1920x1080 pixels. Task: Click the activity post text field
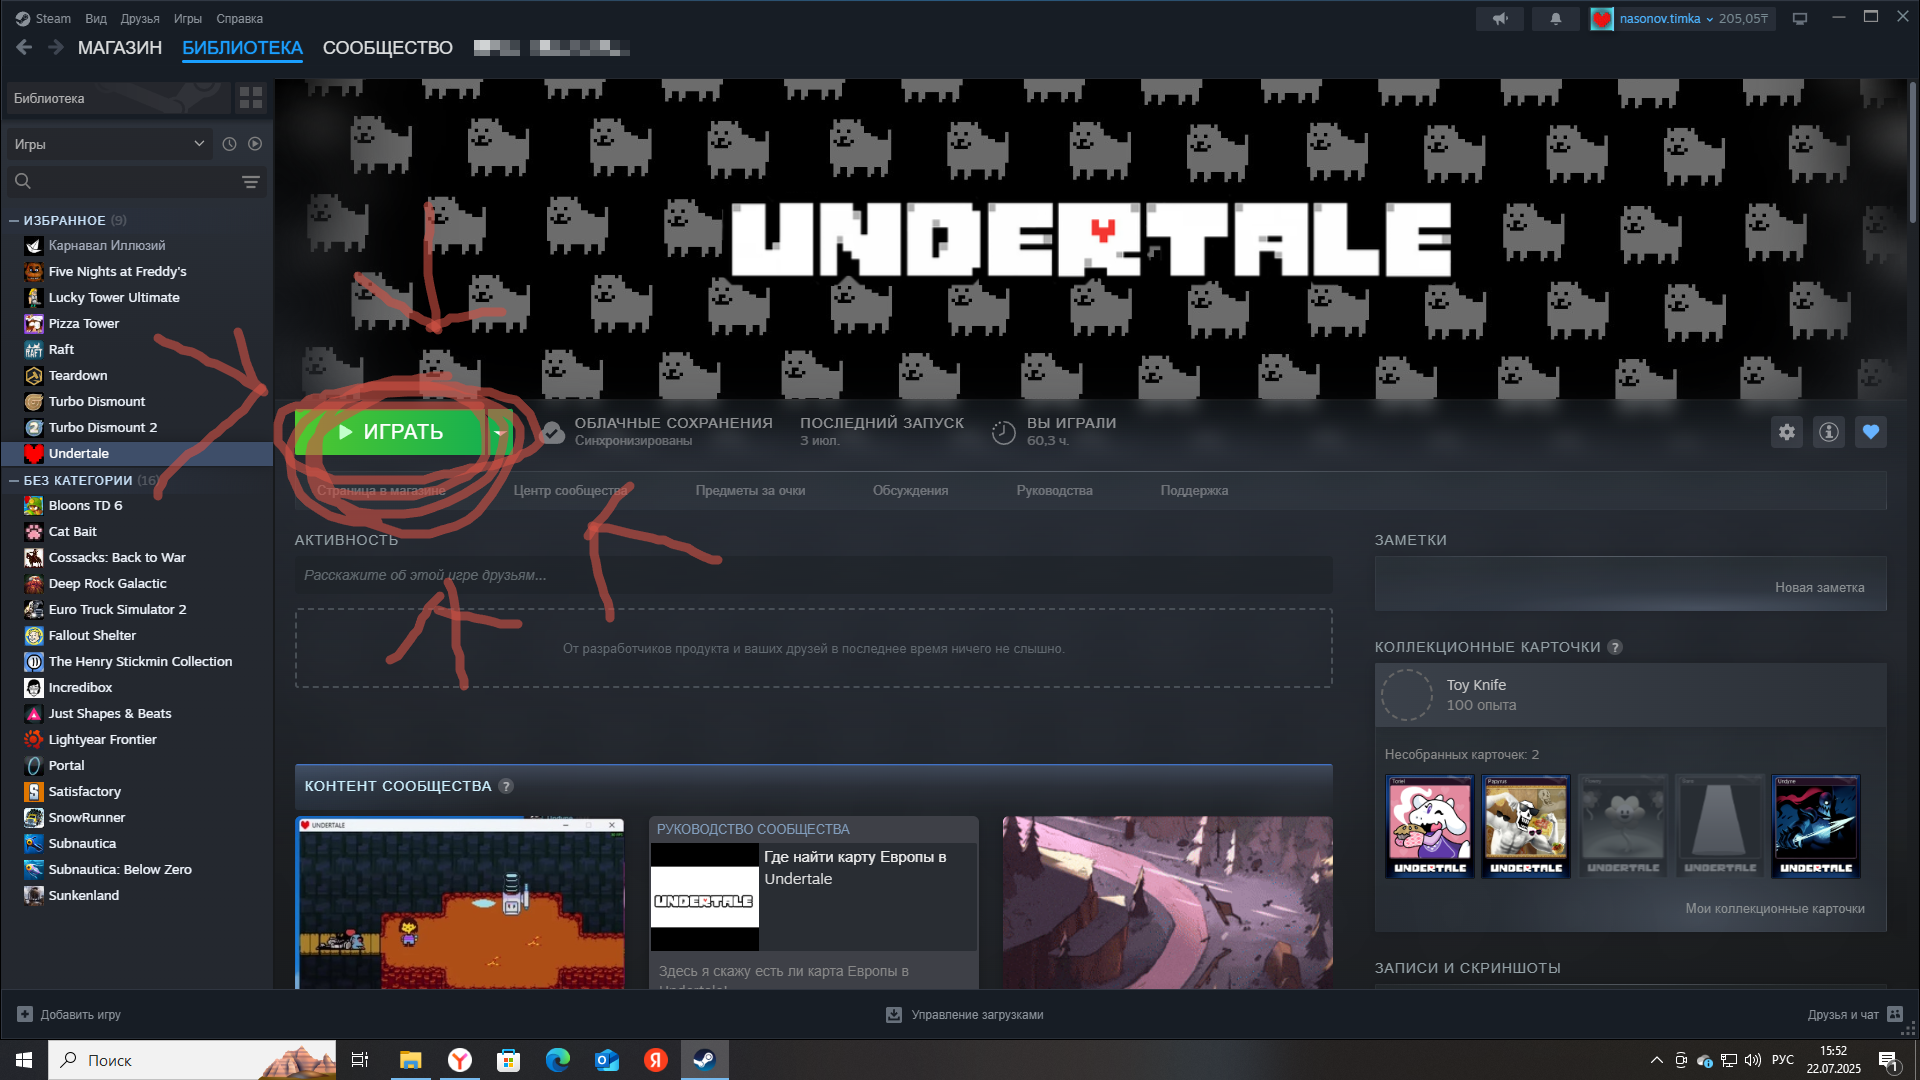coord(813,575)
